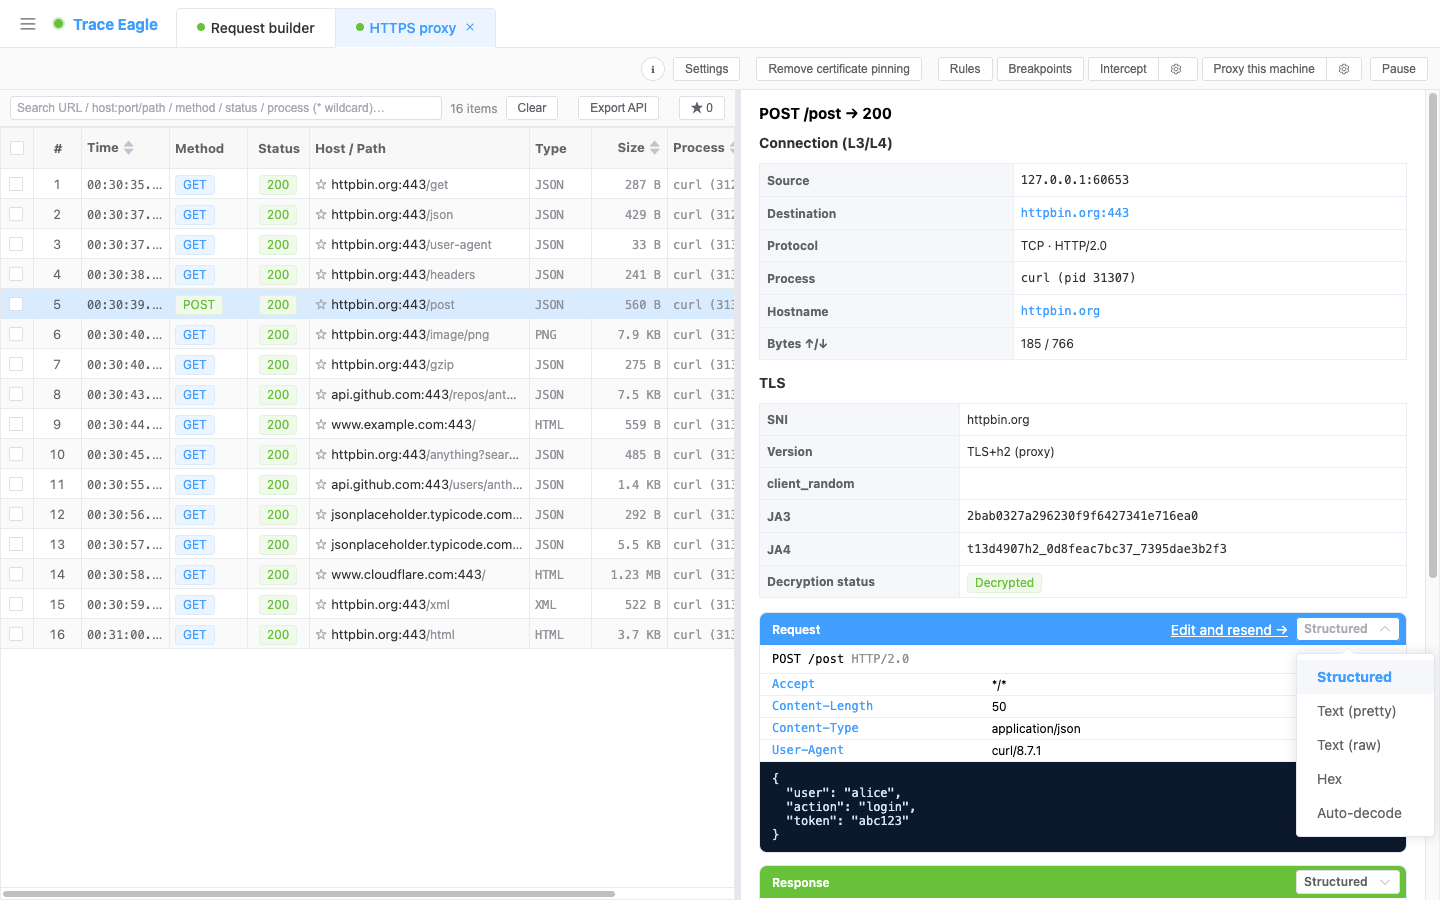Star the httpbin.org anything?sear request
The image size is (1440, 900).
coord(321,454)
